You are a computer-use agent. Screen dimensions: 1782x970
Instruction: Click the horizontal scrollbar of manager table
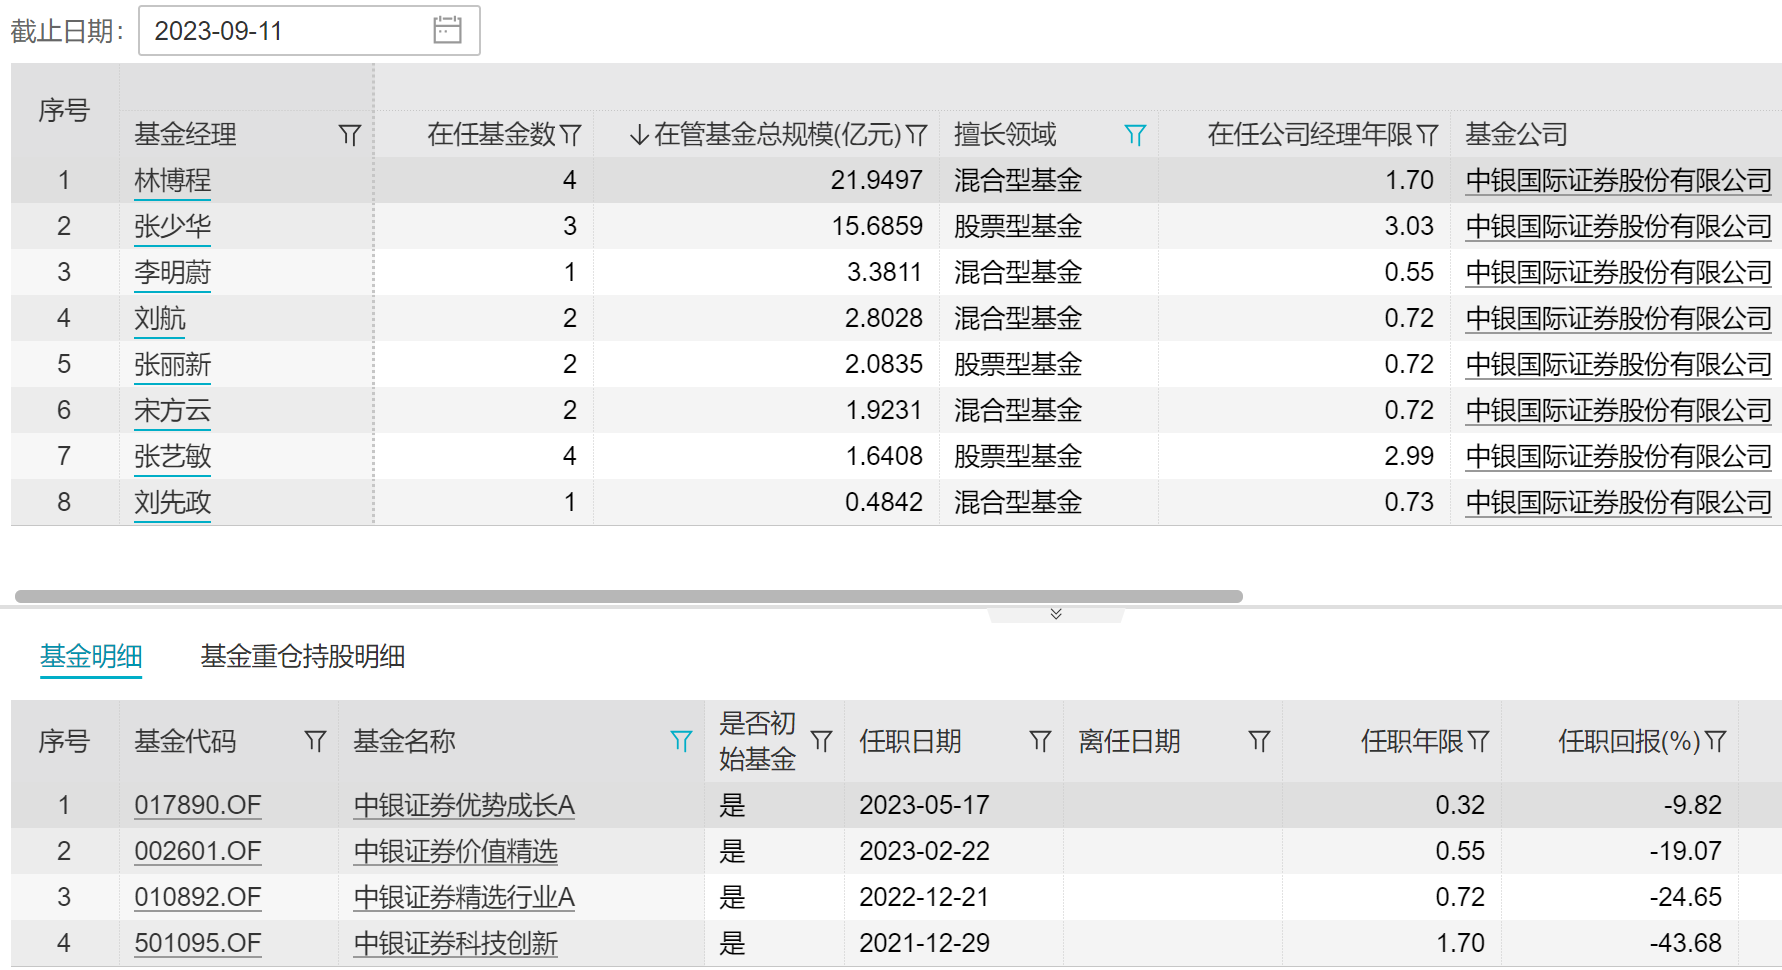click(628, 596)
